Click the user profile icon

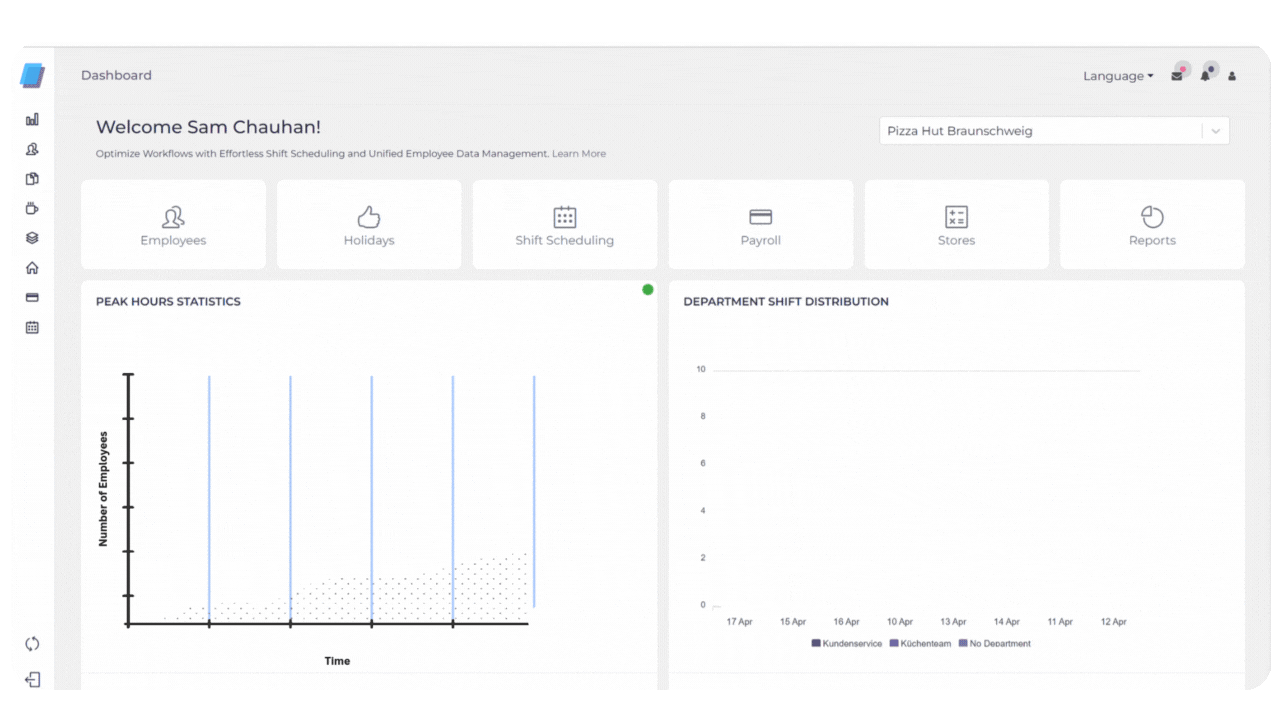[x=1232, y=76]
